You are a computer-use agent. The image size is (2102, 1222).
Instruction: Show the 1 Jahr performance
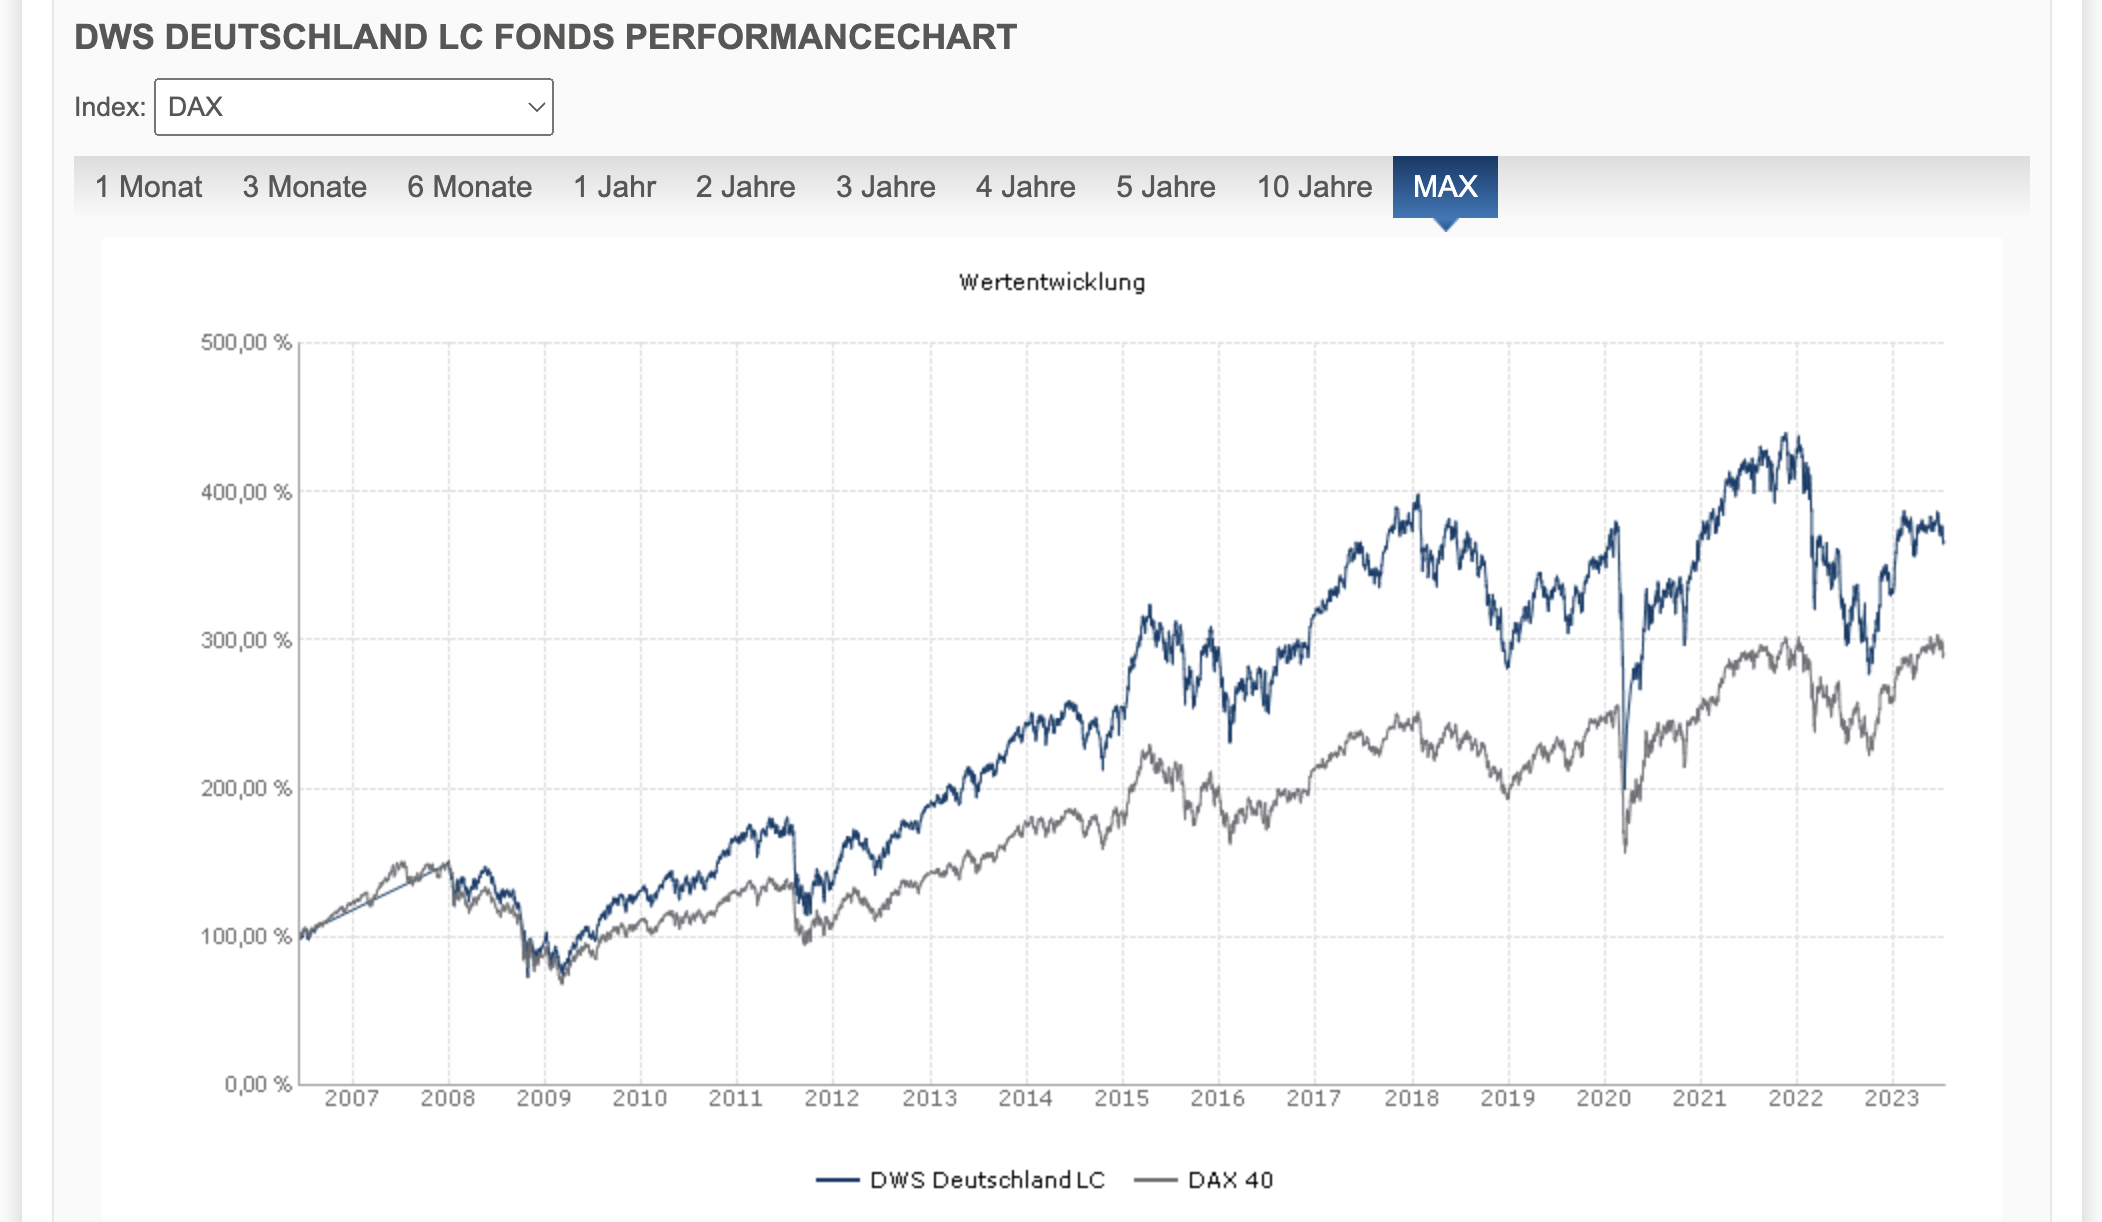pos(614,187)
